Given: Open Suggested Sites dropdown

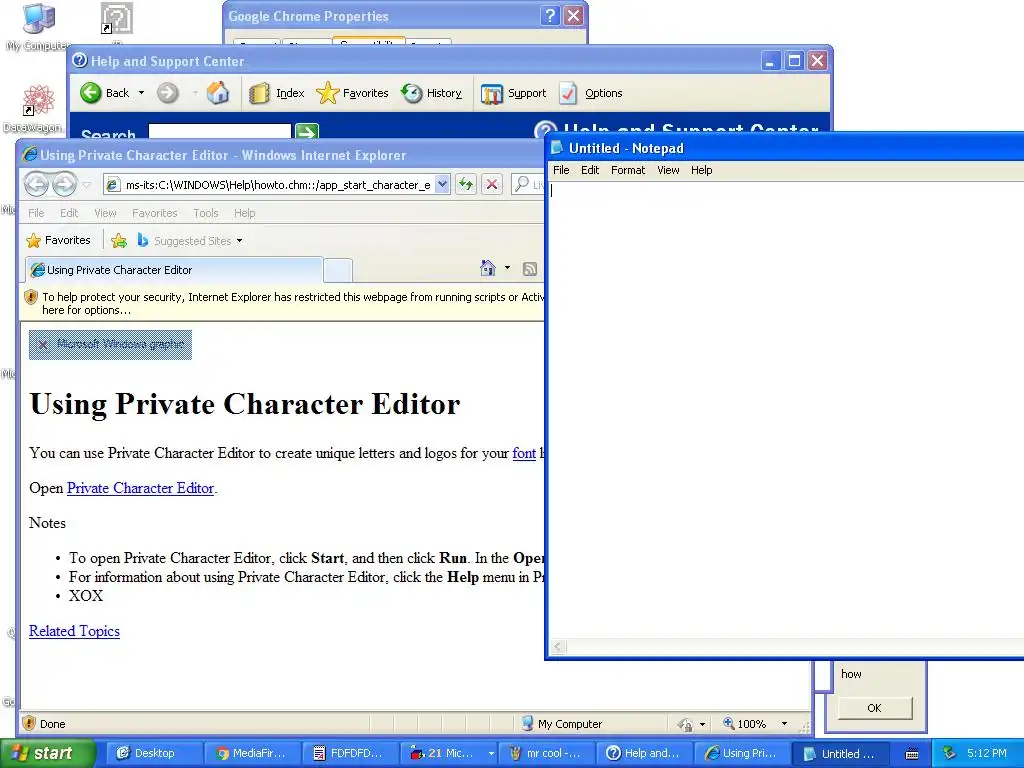Looking at the screenshot, I should coord(190,241).
